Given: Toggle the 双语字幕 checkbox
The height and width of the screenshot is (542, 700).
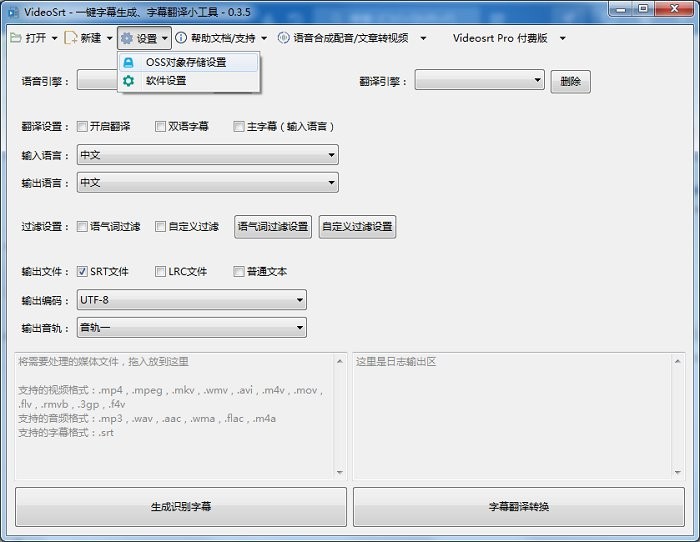Looking at the screenshot, I should click(x=160, y=127).
